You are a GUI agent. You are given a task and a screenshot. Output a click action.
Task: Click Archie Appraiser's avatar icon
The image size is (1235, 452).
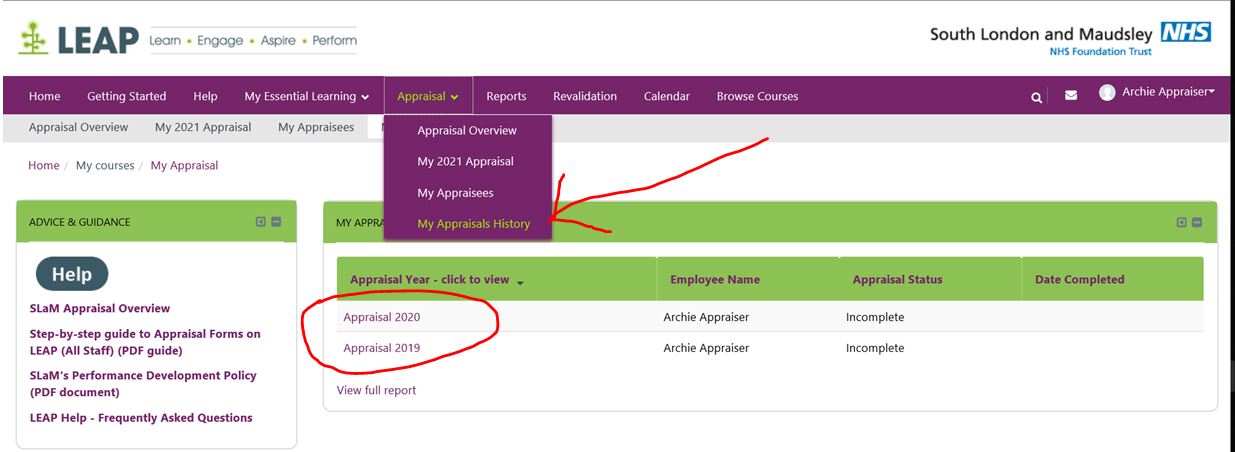[1107, 92]
